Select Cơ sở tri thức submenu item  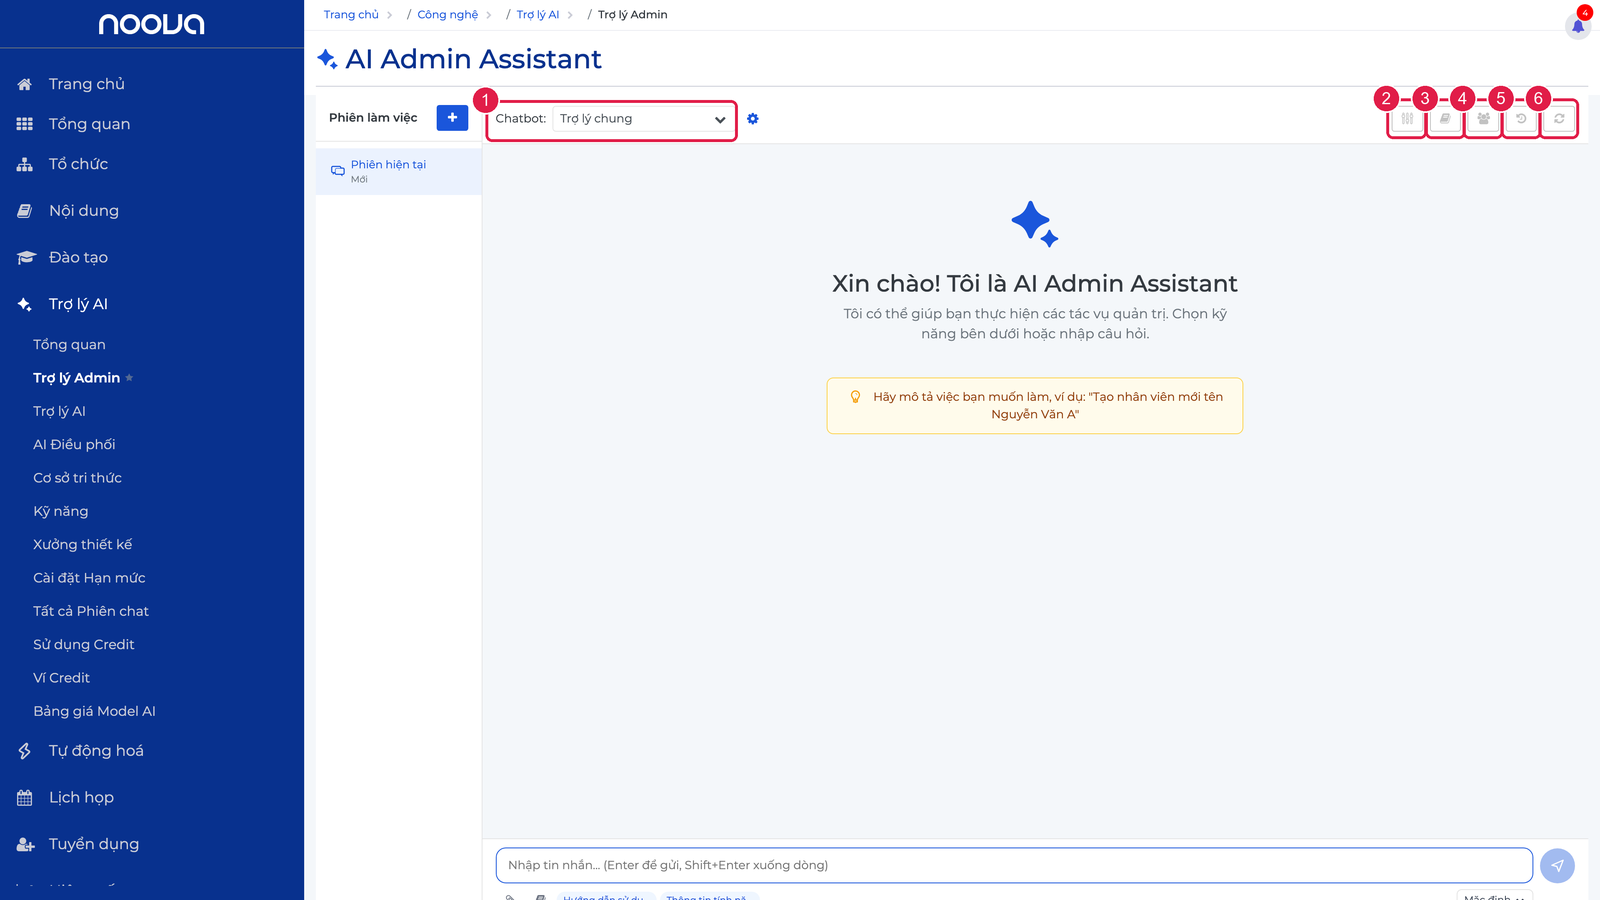(x=77, y=478)
